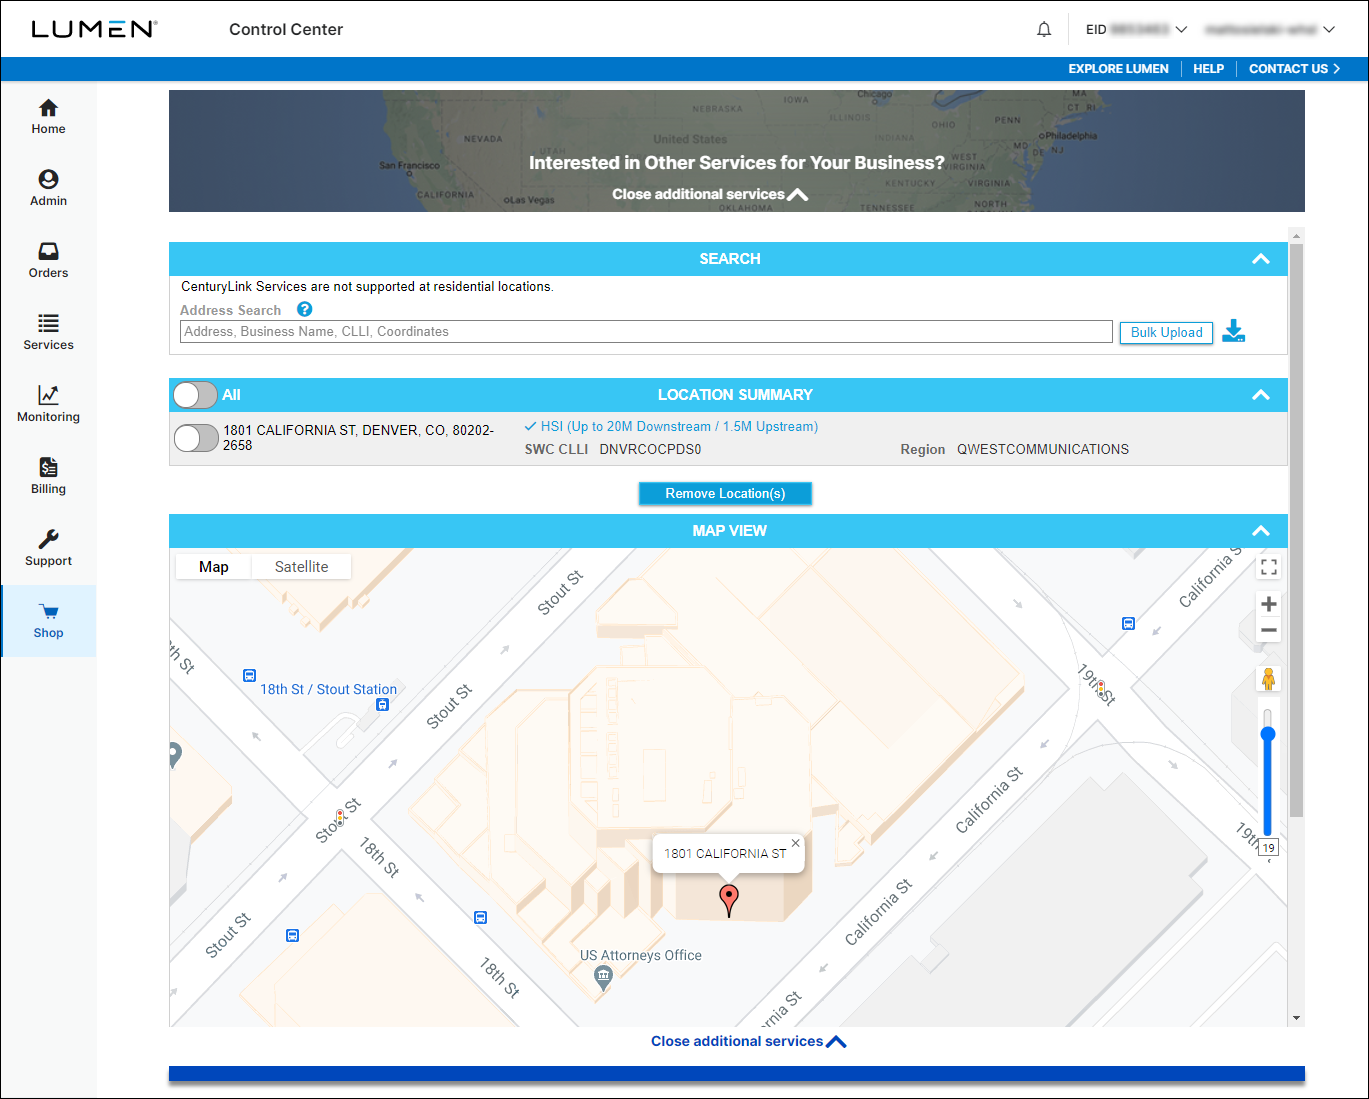
Task: Click the US Attorneys Office map marker
Action: tap(603, 977)
